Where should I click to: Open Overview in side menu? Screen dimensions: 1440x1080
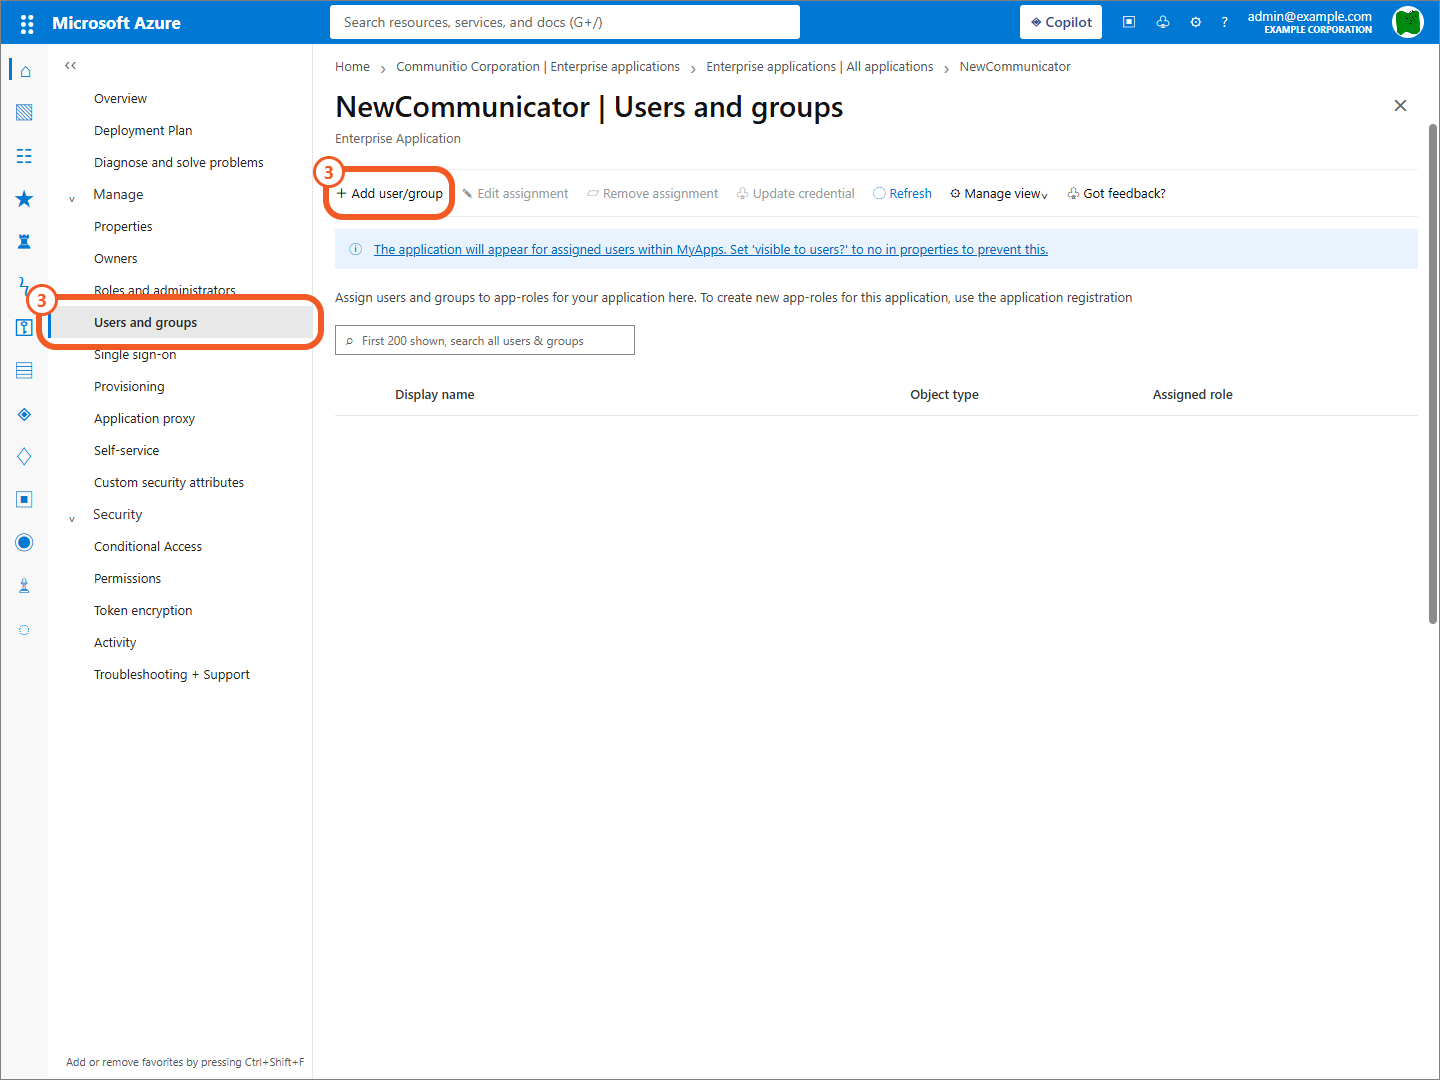click(x=120, y=99)
